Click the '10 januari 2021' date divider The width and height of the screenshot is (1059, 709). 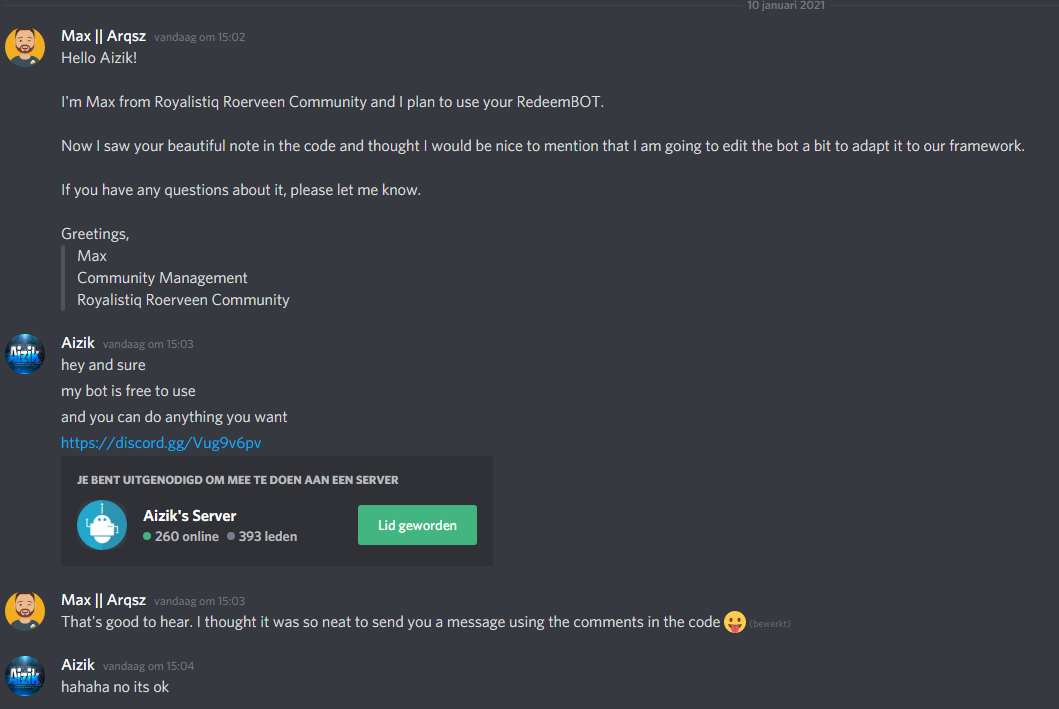[x=786, y=6]
